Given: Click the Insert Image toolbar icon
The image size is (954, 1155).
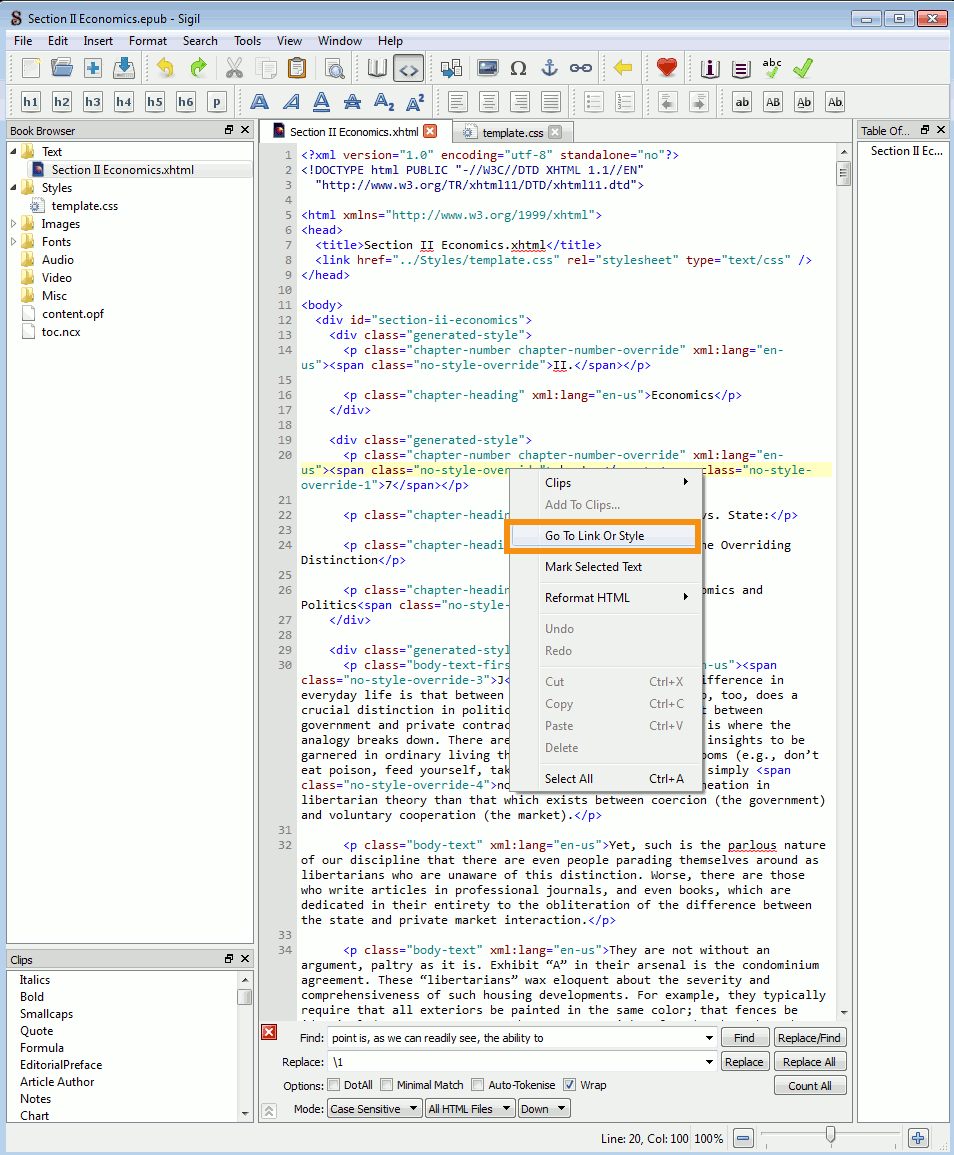Looking at the screenshot, I should (x=487, y=68).
